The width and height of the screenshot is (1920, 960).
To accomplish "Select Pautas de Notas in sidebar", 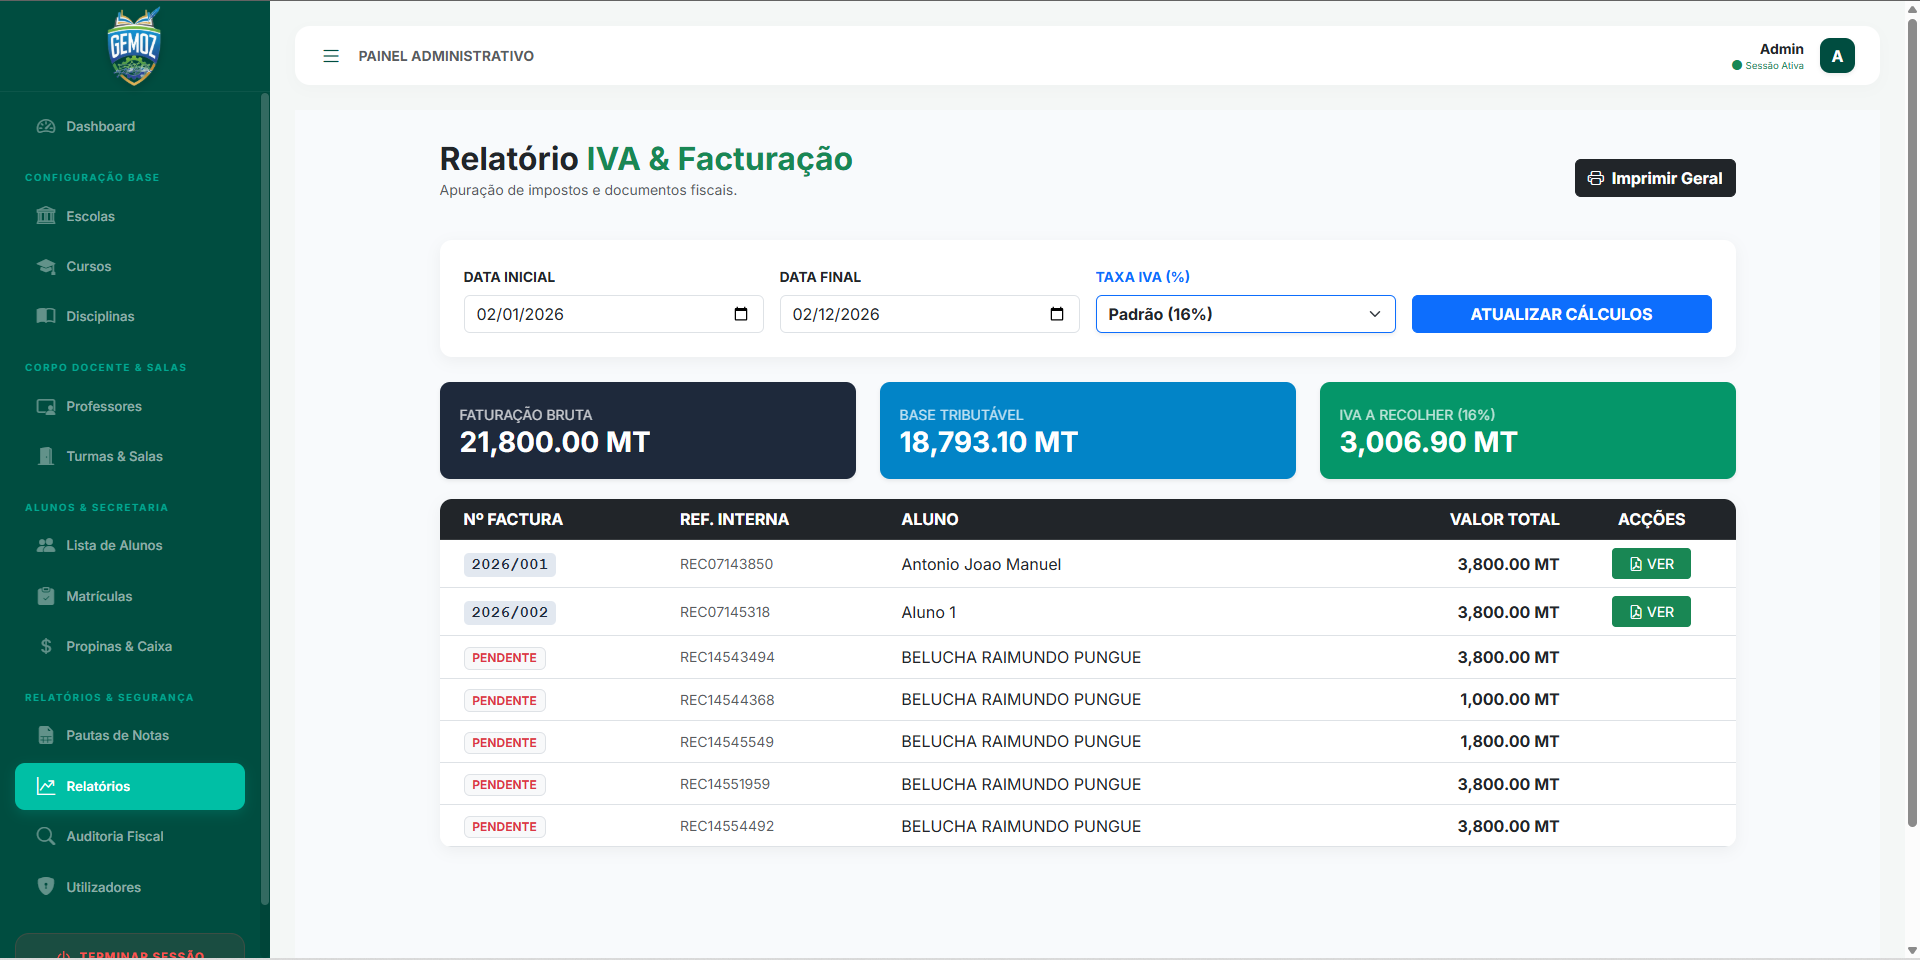I will 117,735.
